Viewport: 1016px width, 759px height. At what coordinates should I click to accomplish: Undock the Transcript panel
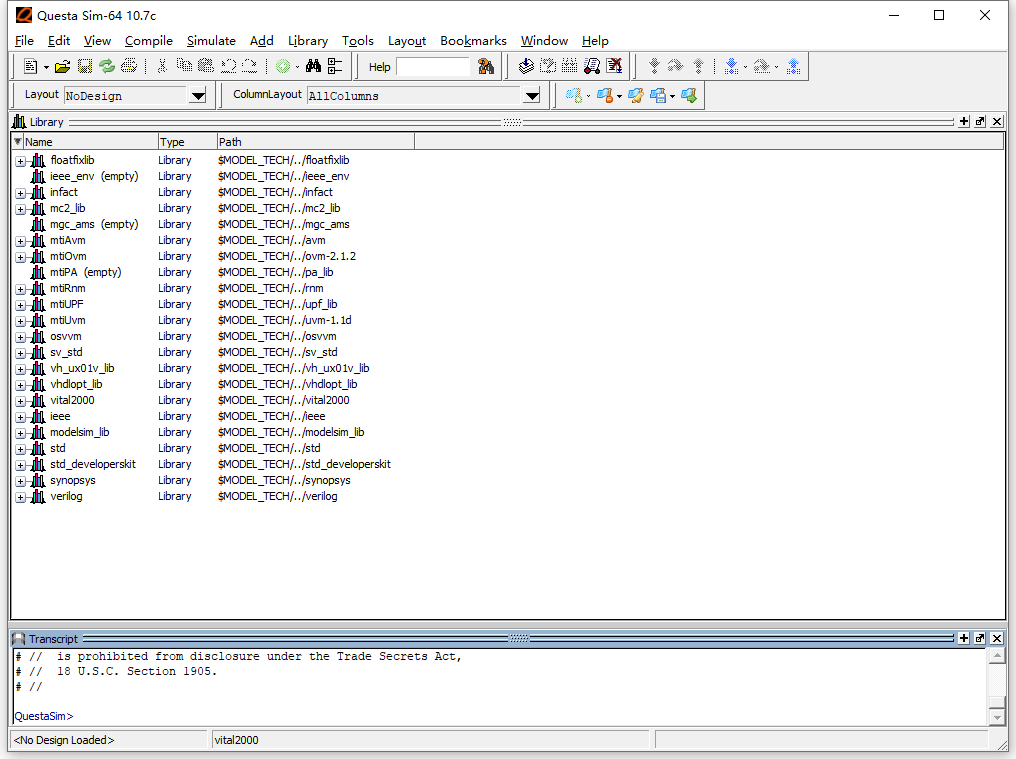tap(980, 638)
